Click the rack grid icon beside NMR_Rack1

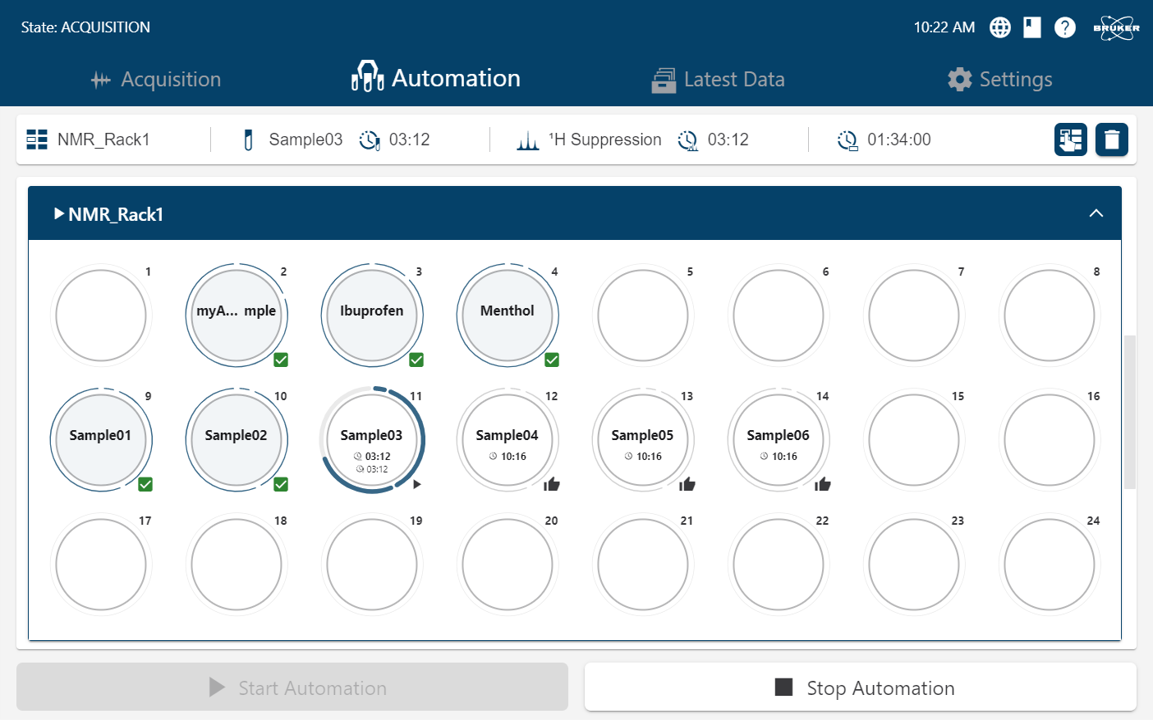click(37, 139)
